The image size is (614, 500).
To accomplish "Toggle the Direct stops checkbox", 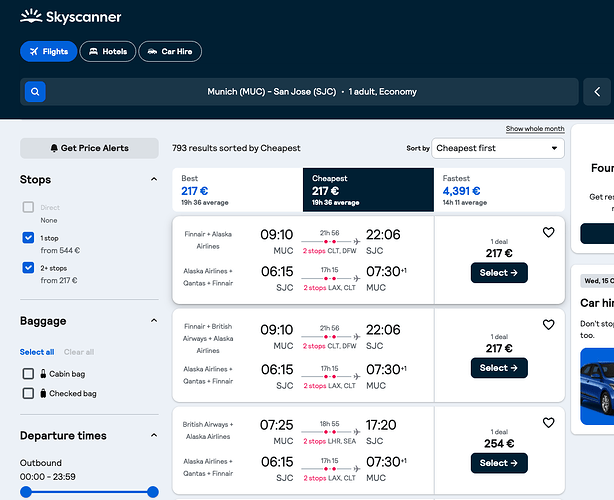I will pos(28,207).
